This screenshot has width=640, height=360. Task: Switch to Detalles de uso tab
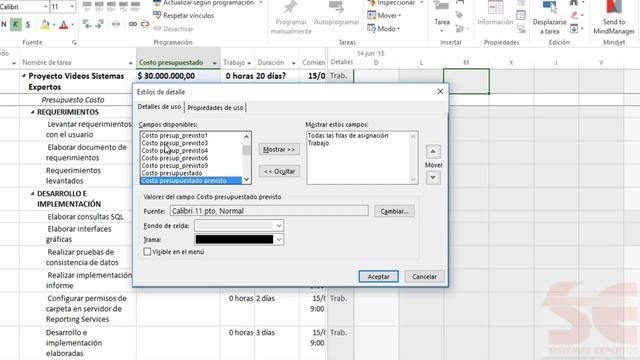pos(159,107)
